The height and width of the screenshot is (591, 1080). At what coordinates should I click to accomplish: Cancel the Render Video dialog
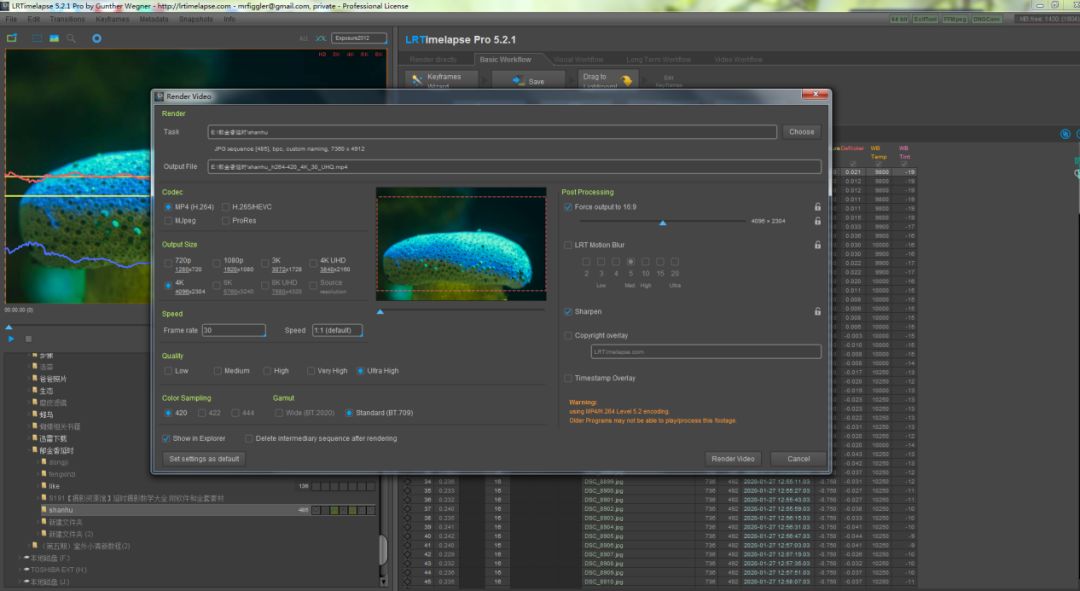click(x=799, y=459)
